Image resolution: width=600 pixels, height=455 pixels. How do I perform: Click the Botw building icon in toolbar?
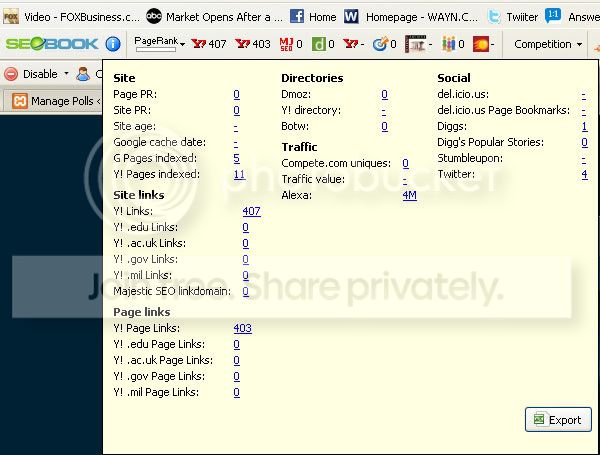click(415, 44)
